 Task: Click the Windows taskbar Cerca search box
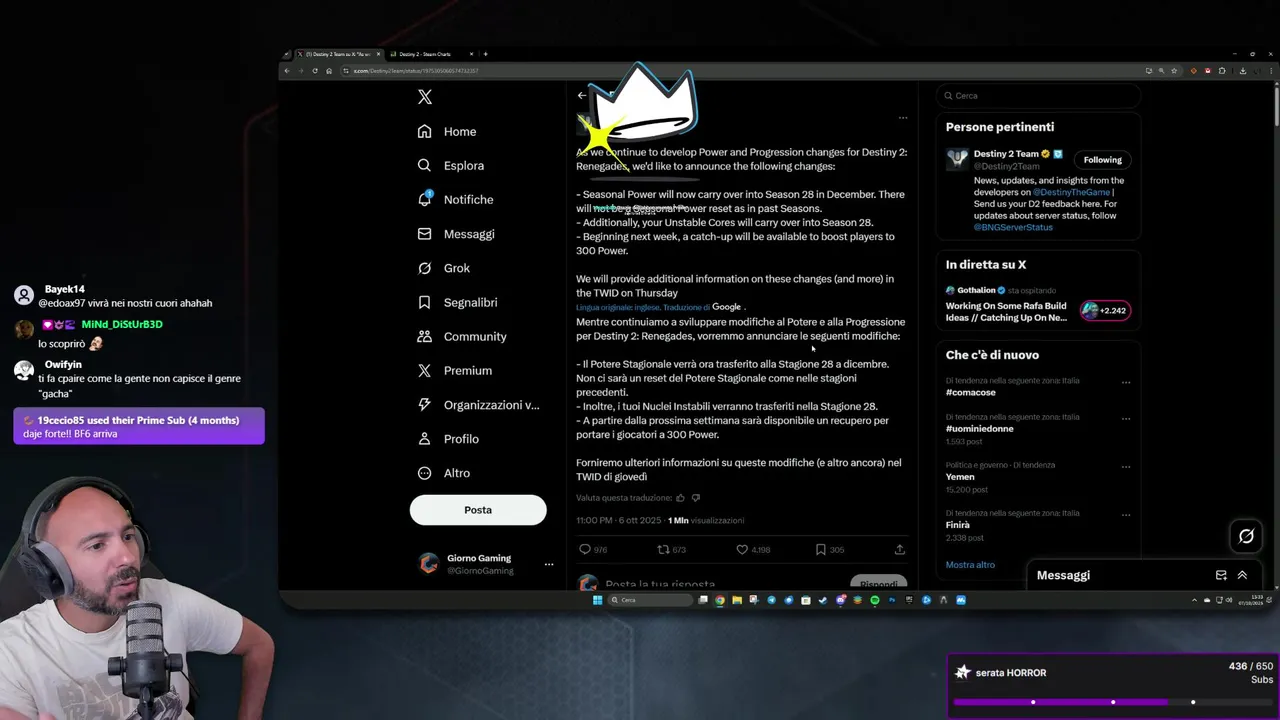pyautogui.click(x=651, y=600)
